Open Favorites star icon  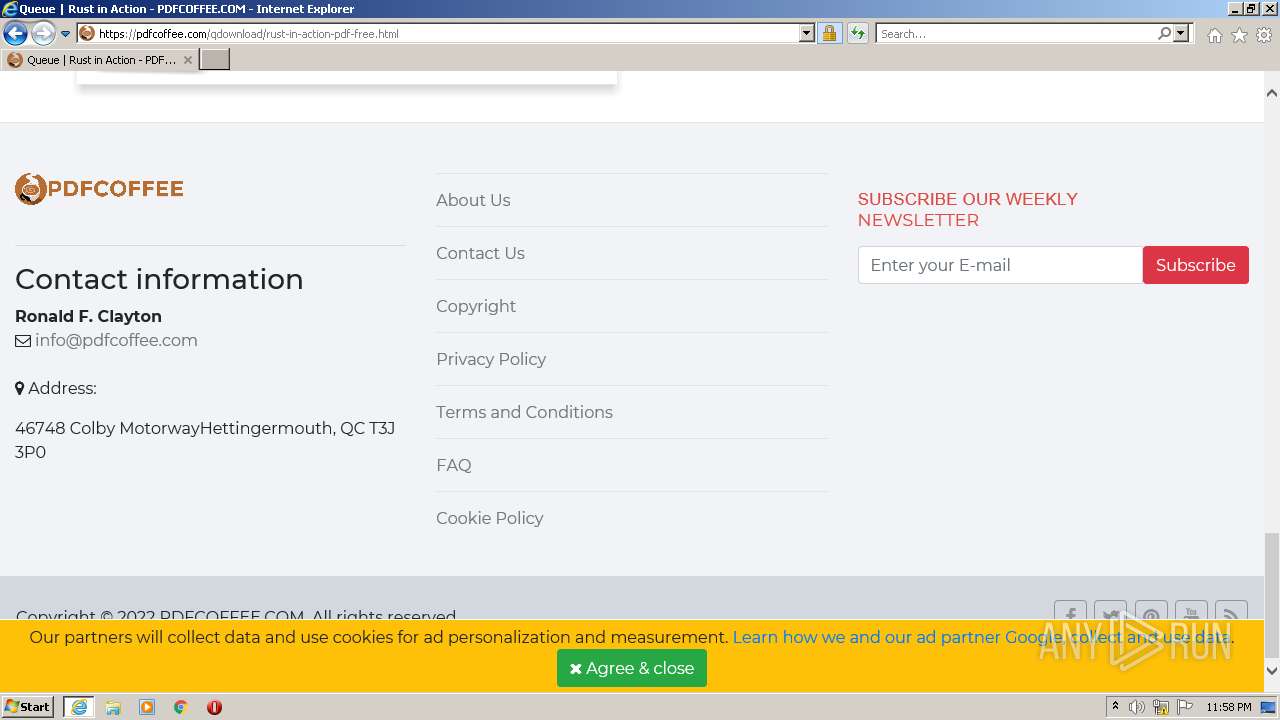tap(1239, 35)
